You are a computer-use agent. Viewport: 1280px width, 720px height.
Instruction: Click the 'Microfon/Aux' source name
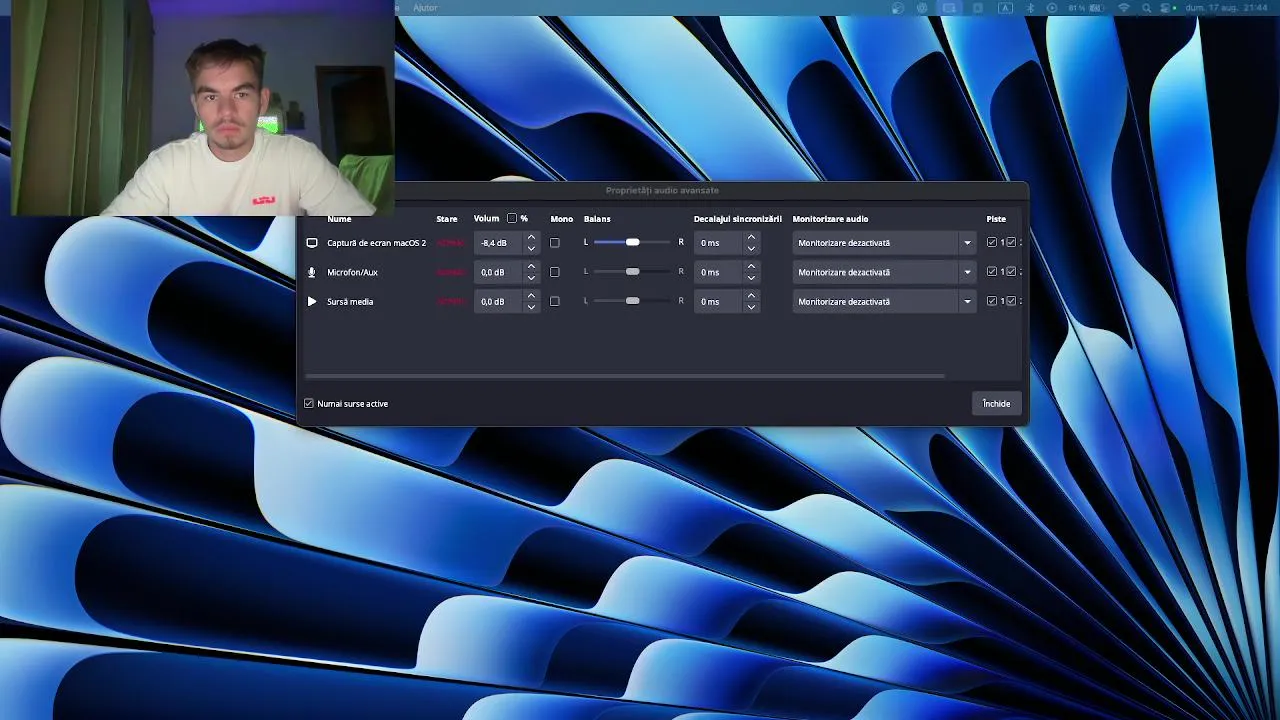click(x=352, y=272)
